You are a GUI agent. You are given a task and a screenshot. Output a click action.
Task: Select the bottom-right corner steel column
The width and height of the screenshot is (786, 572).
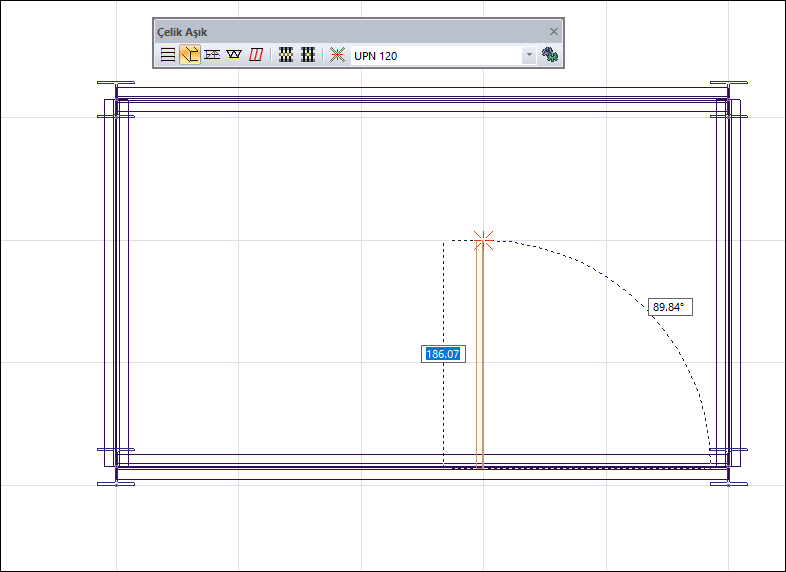[728, 467]
